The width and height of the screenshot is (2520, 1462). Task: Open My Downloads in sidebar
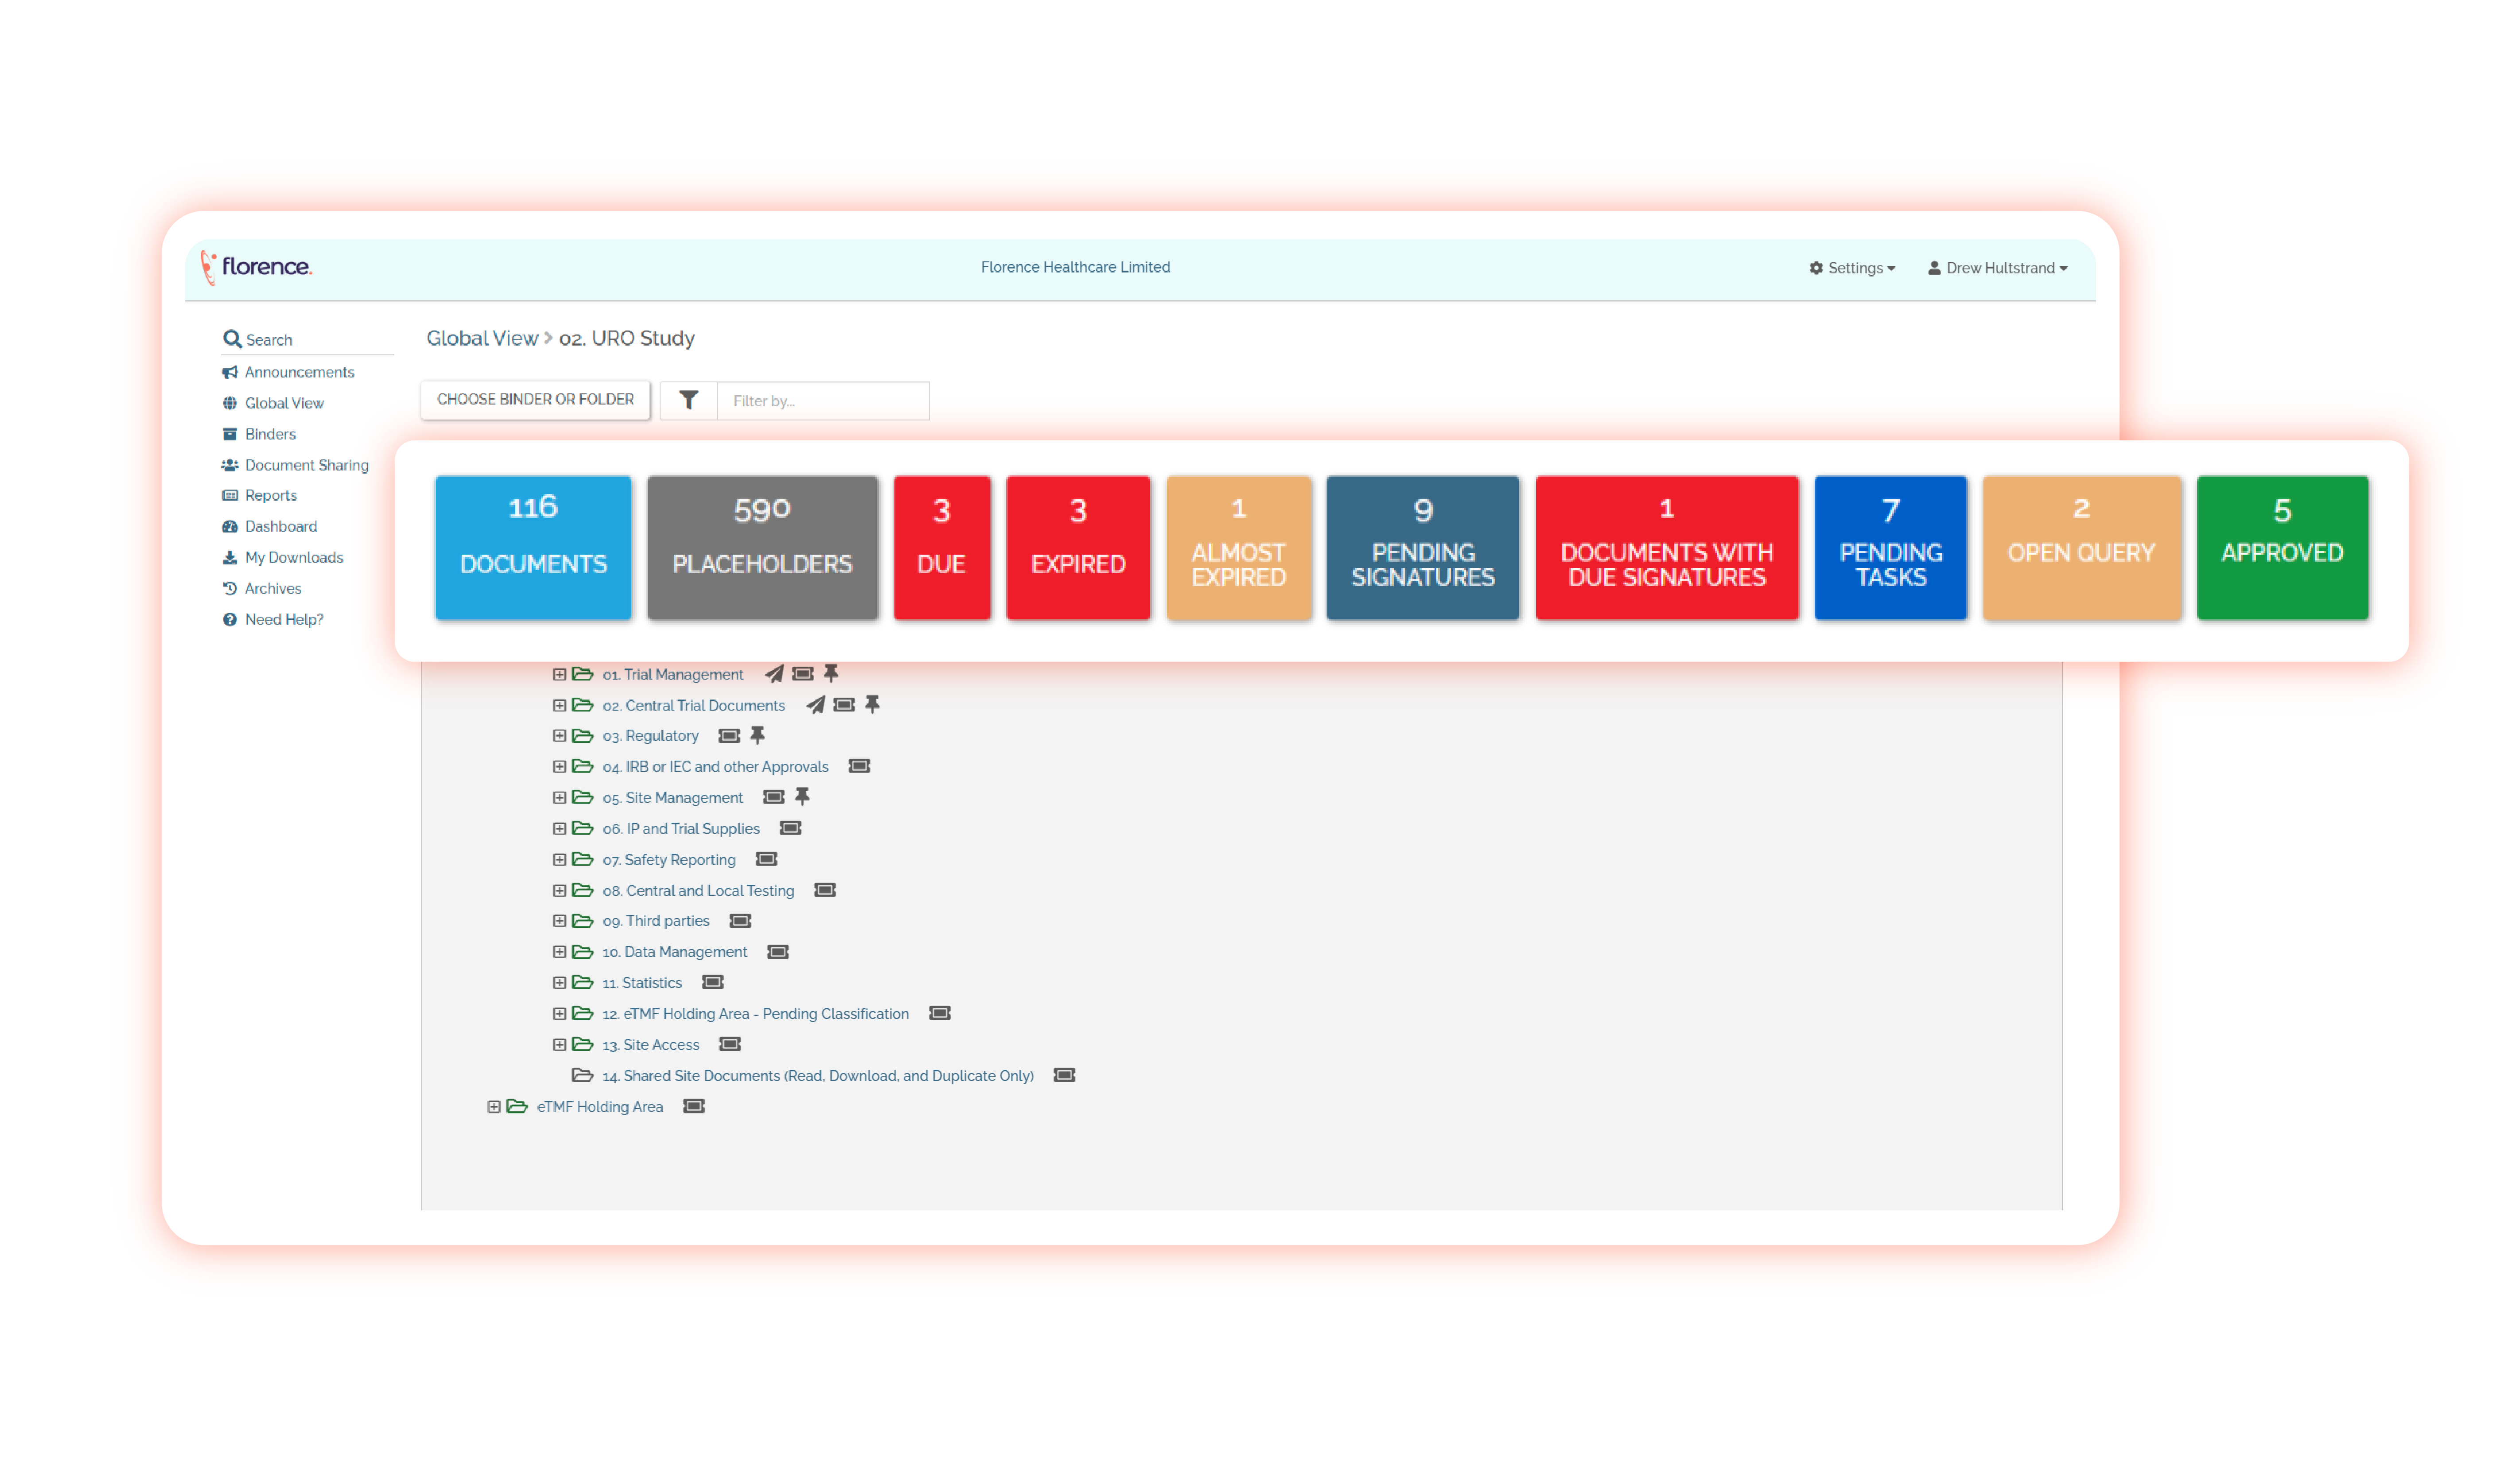pyautogui.click(x=283, y=557)
